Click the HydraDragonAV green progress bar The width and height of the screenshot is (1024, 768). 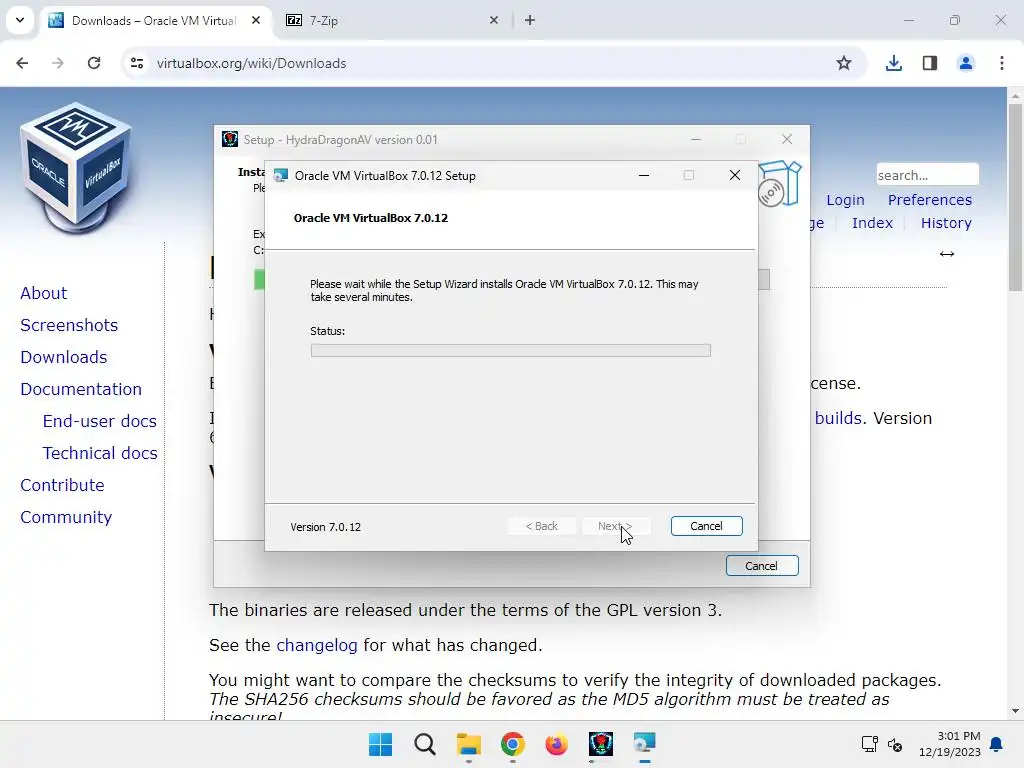259,279
